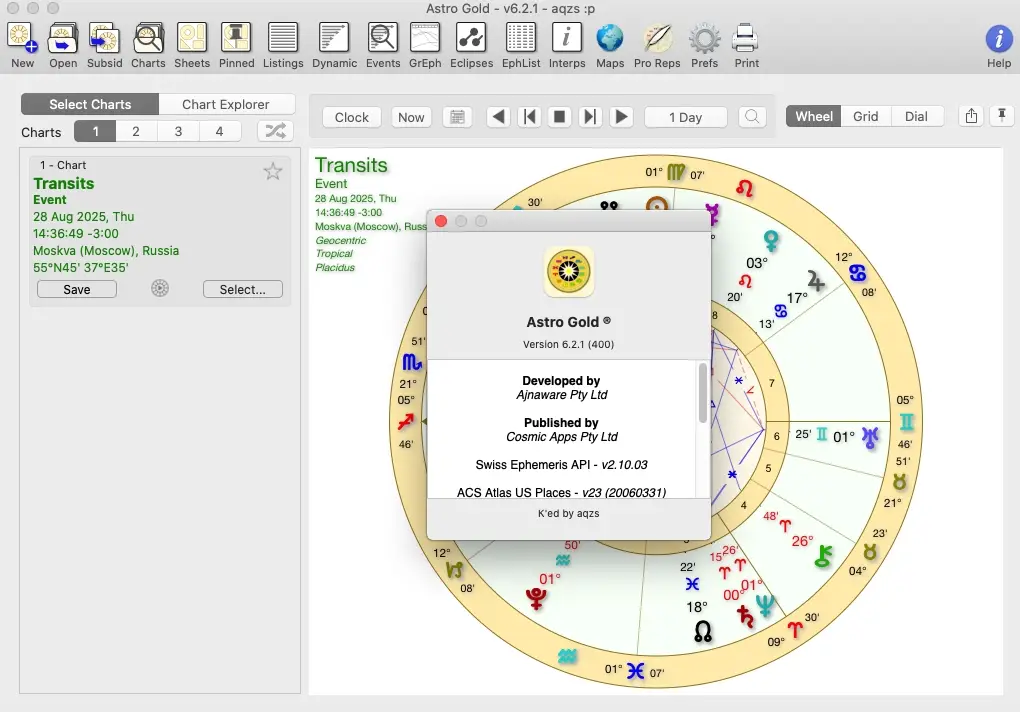This screenshot has height=712, width=1020.
Task: Open the Charts search icon
Action: [x=148, y=38]
